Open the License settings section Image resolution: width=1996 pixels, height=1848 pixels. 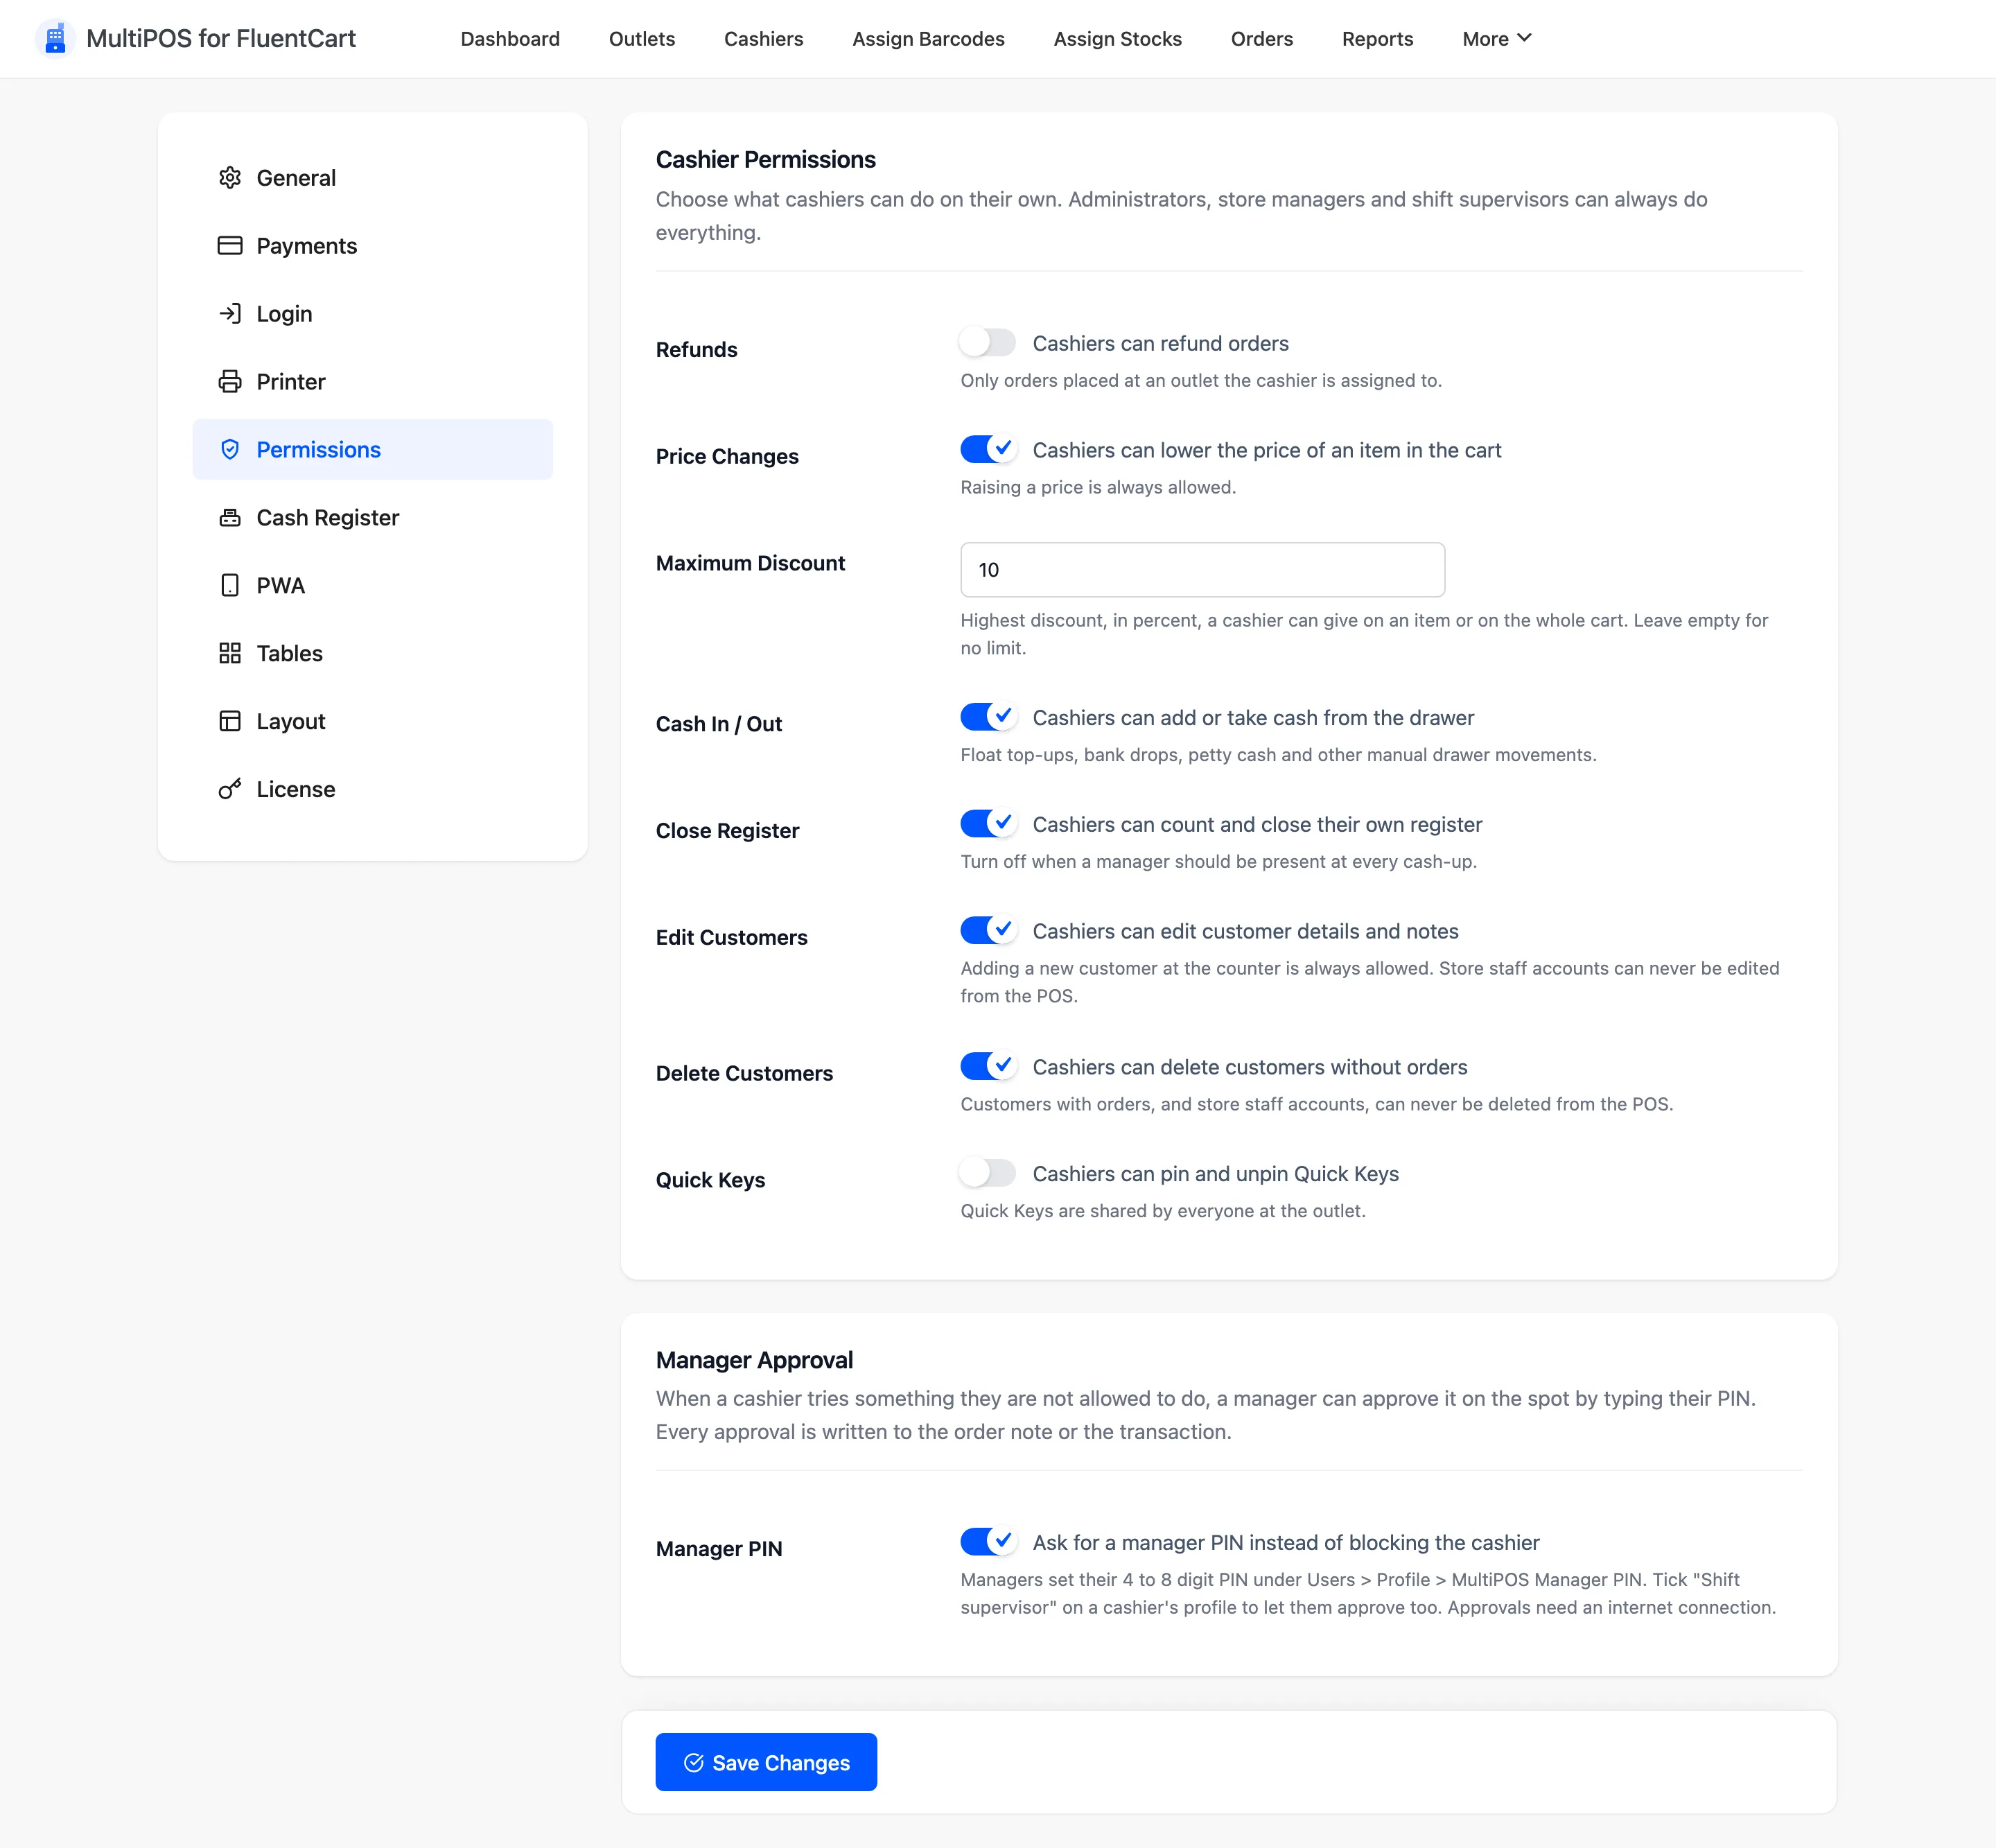pyautogui.click(x=373, y=790)
